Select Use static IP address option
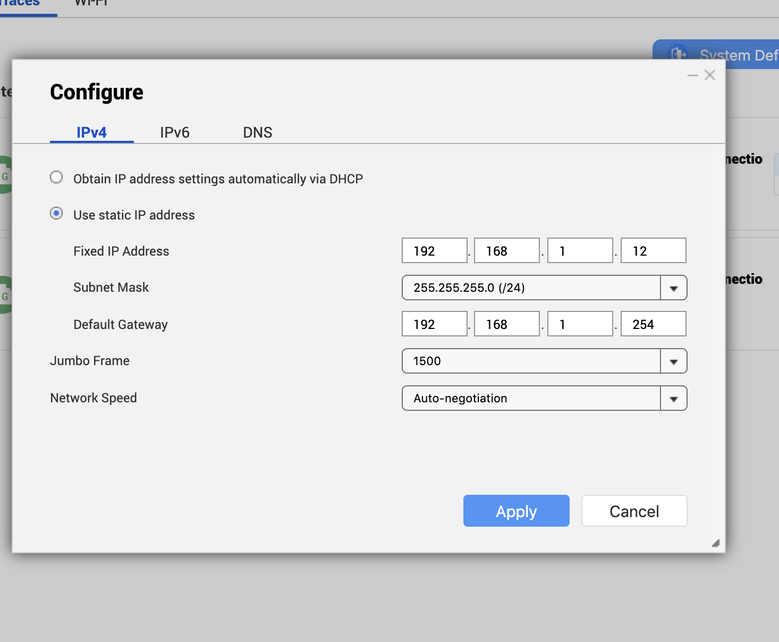 point(56,214)
